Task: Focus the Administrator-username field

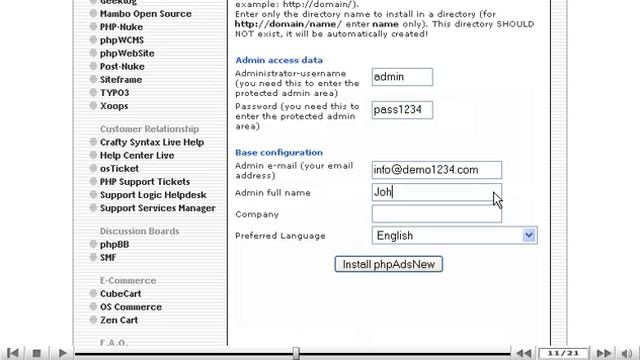Action: click(x=402, y=77)
